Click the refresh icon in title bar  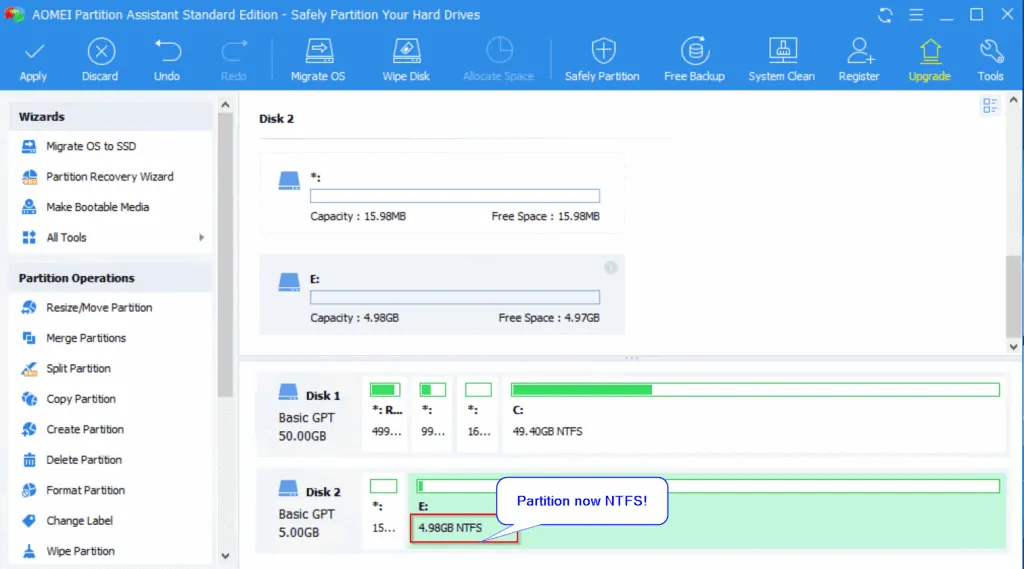(x=885, y=15)
